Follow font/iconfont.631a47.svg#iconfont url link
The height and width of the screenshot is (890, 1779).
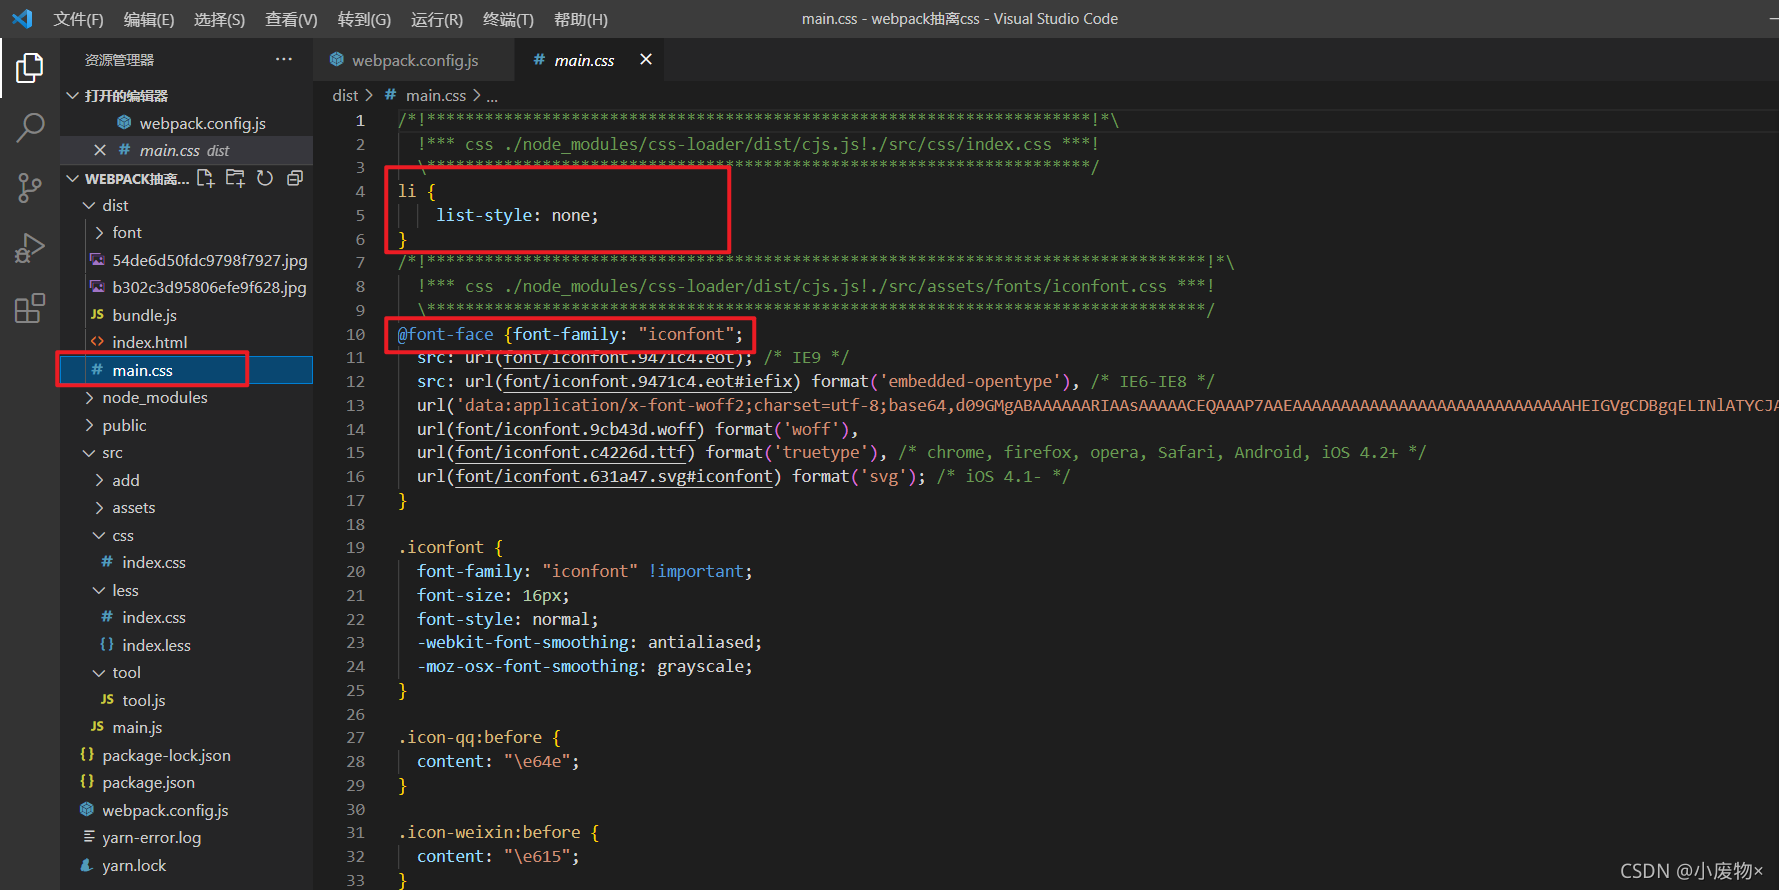pos(614,476)
